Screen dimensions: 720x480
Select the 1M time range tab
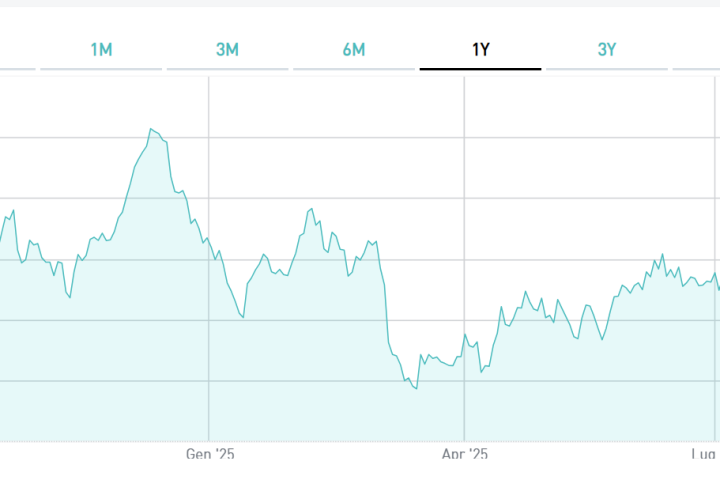(x=101, y=49)
